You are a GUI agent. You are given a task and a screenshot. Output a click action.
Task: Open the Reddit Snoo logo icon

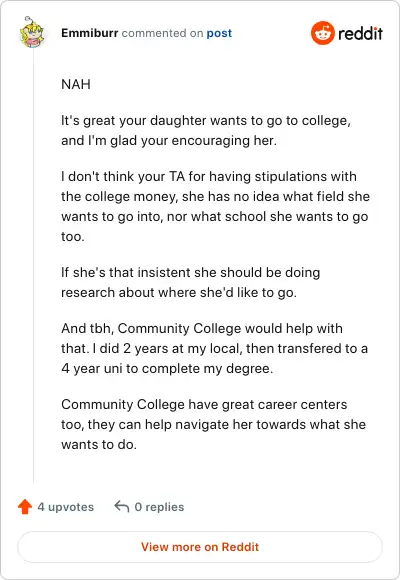coord(323,33)
